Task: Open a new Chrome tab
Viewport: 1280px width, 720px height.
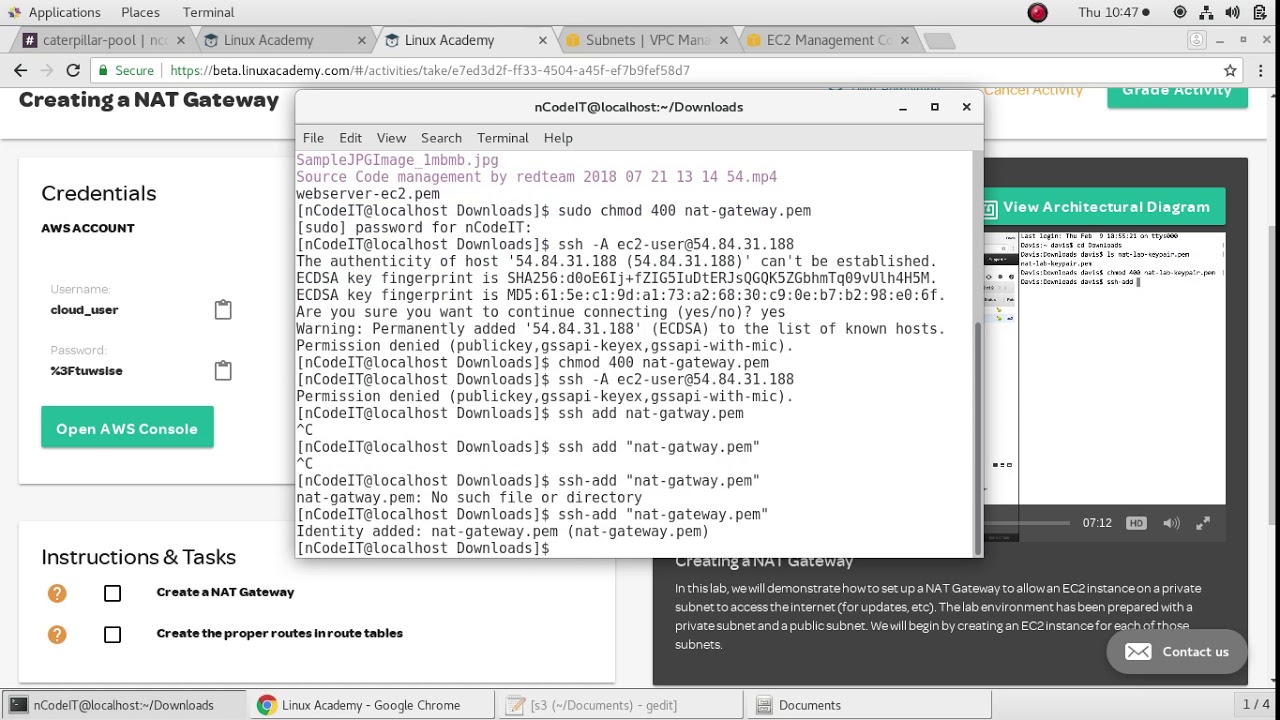Action: pyautogui.click(x=940, y=41)
